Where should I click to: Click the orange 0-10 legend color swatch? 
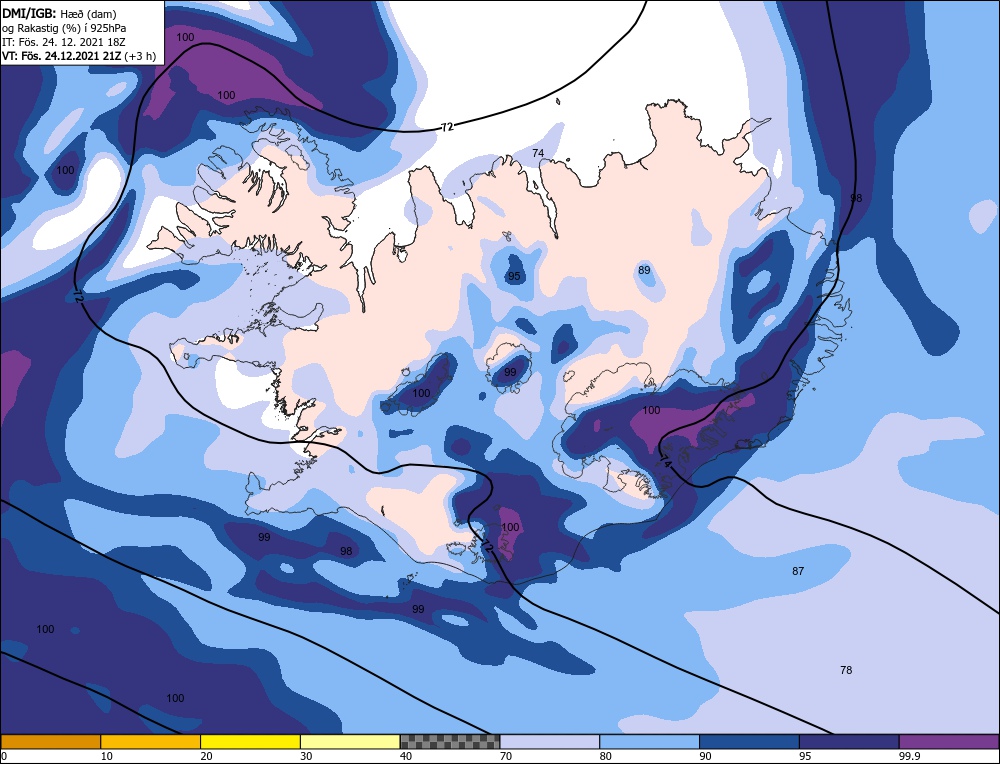coord(50,741)
